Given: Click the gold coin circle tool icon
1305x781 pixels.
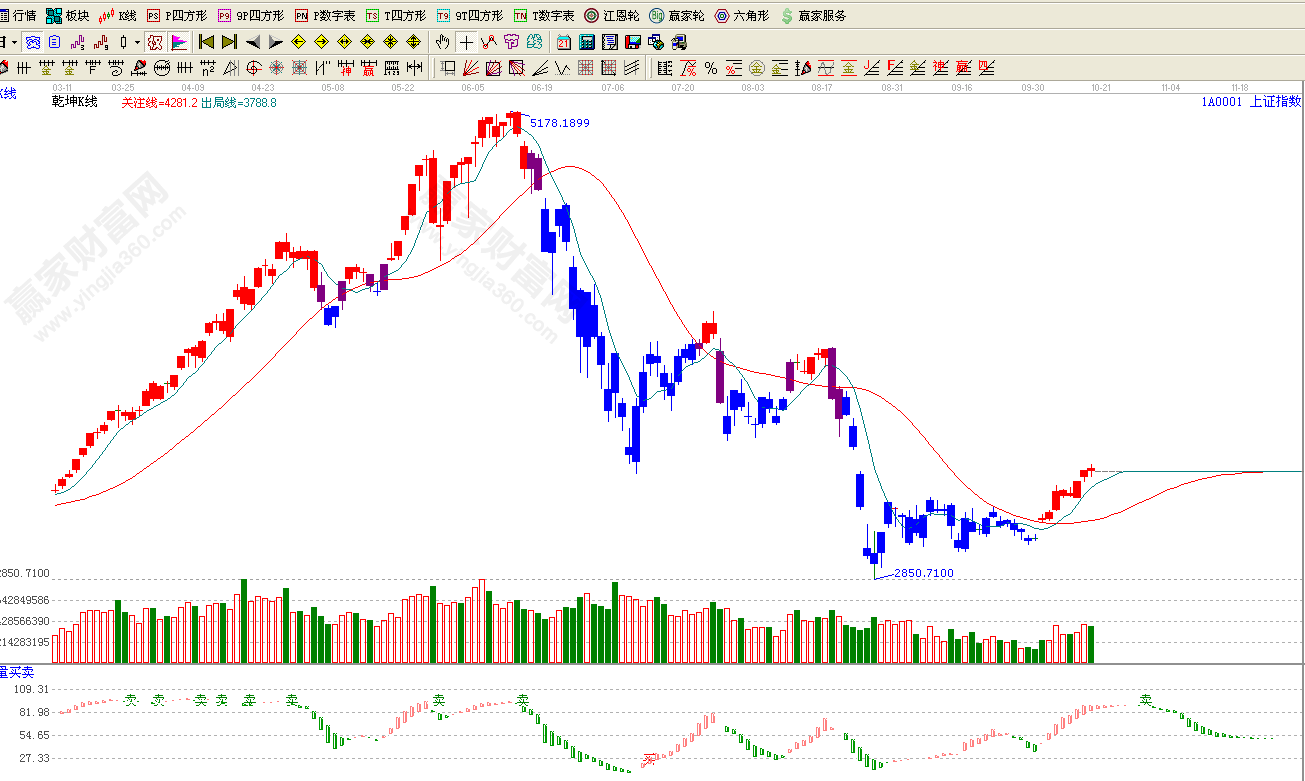Looking at the screenshot, I should tap(756, 68).
